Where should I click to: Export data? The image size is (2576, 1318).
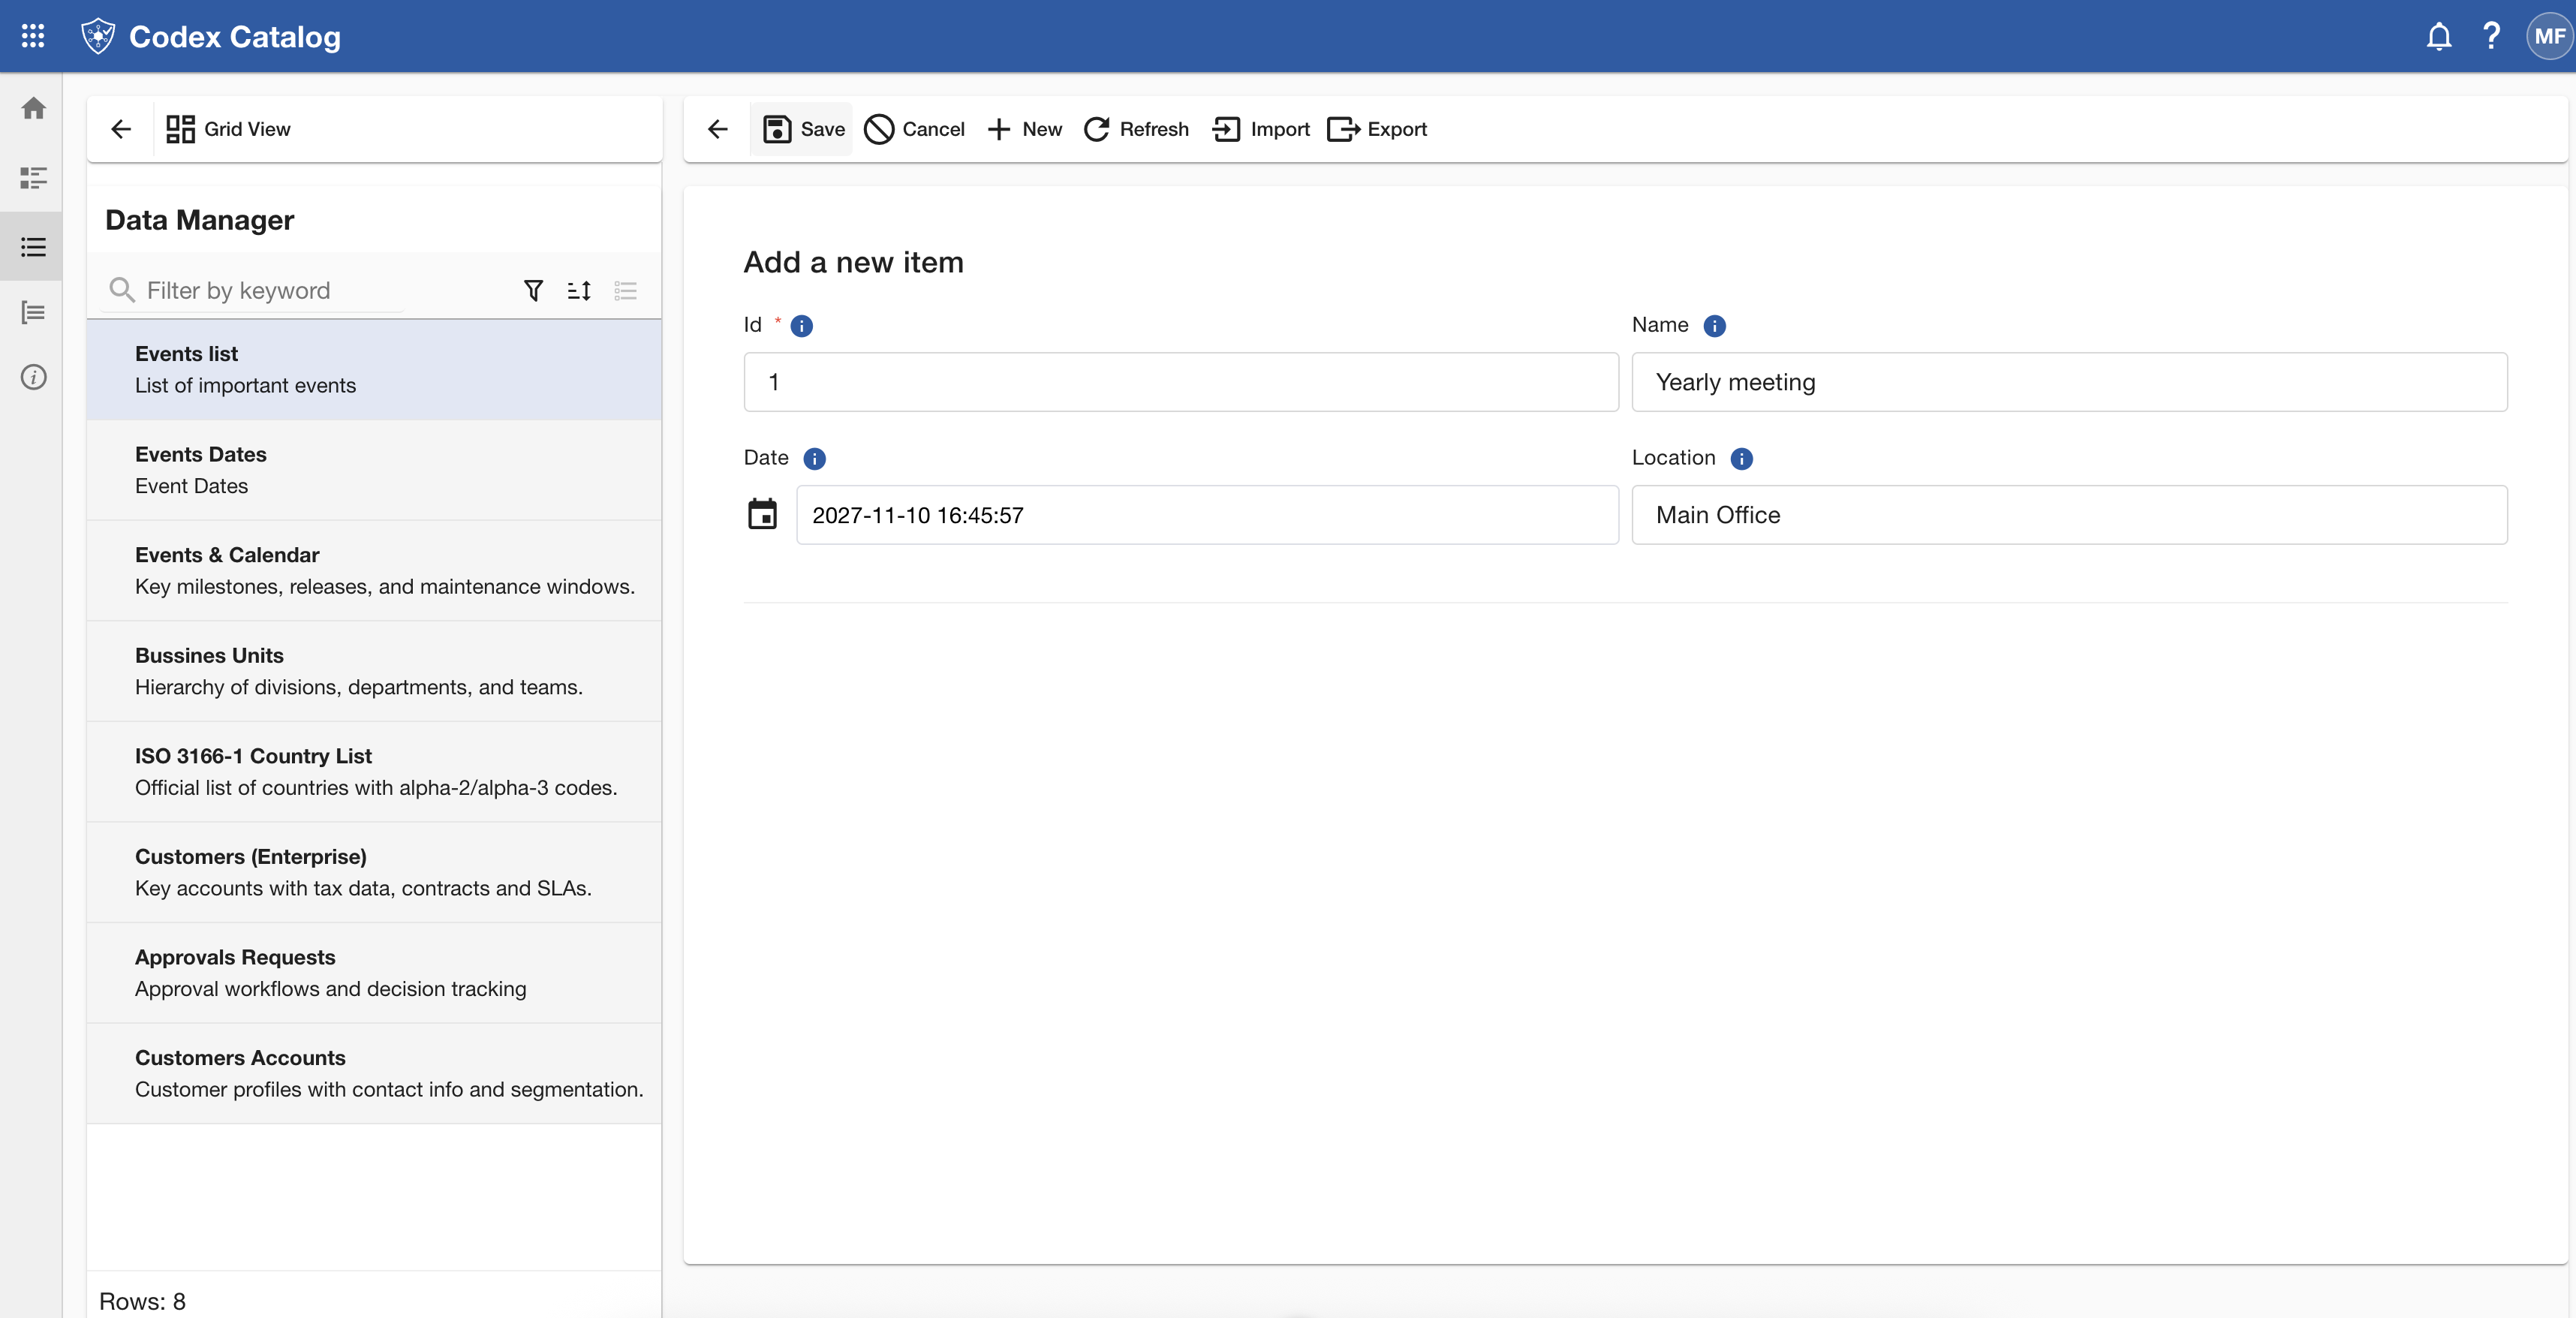click(x=1377, y=129)
